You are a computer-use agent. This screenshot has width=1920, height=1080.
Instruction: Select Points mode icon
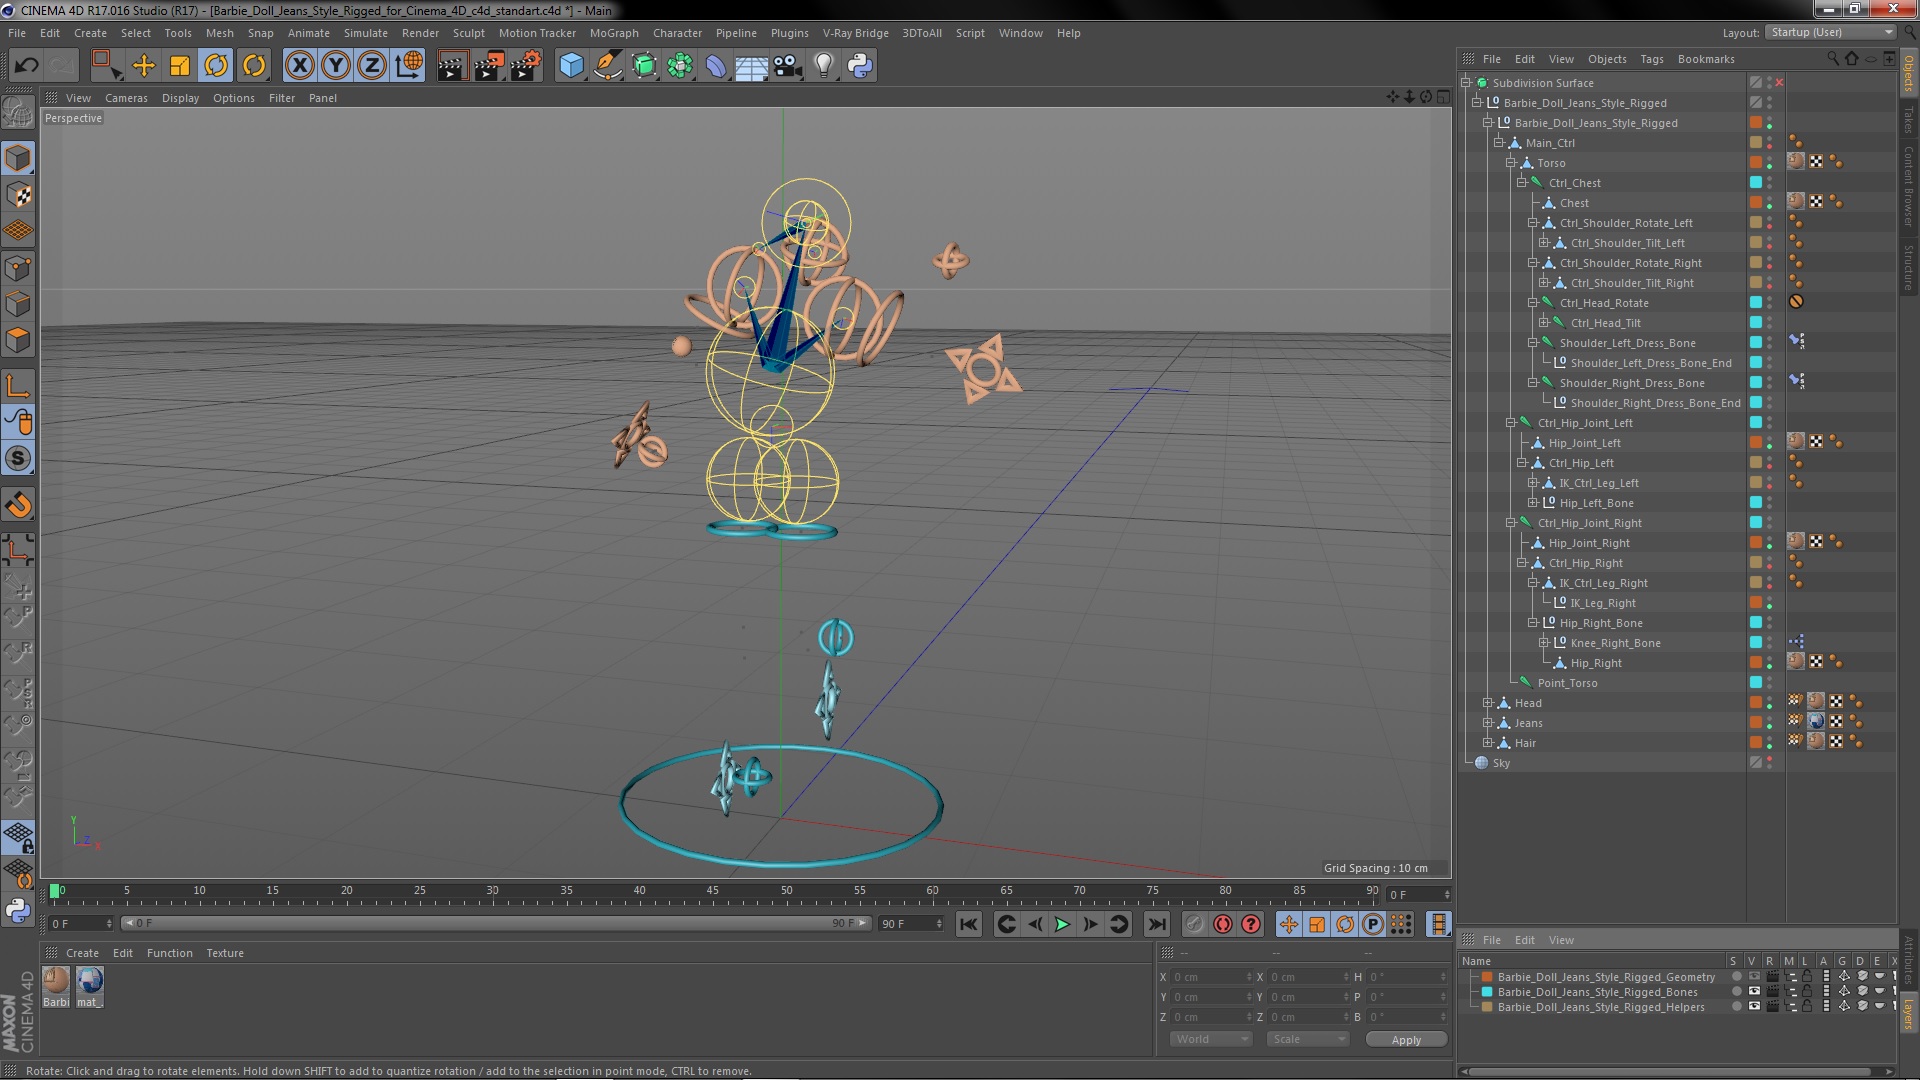18,268
